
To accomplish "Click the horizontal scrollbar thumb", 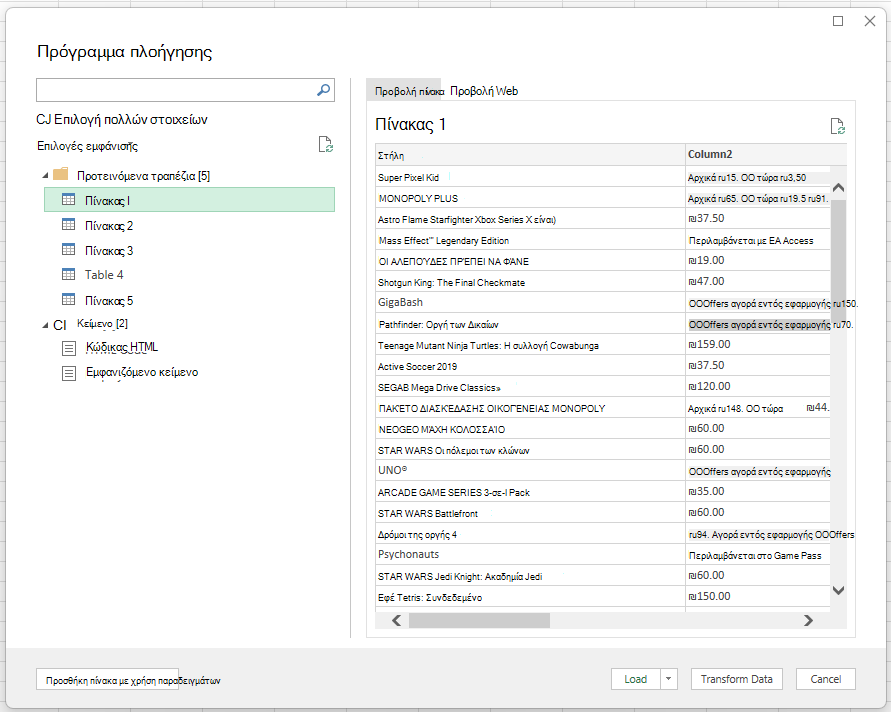I will (x=479, y=621).
